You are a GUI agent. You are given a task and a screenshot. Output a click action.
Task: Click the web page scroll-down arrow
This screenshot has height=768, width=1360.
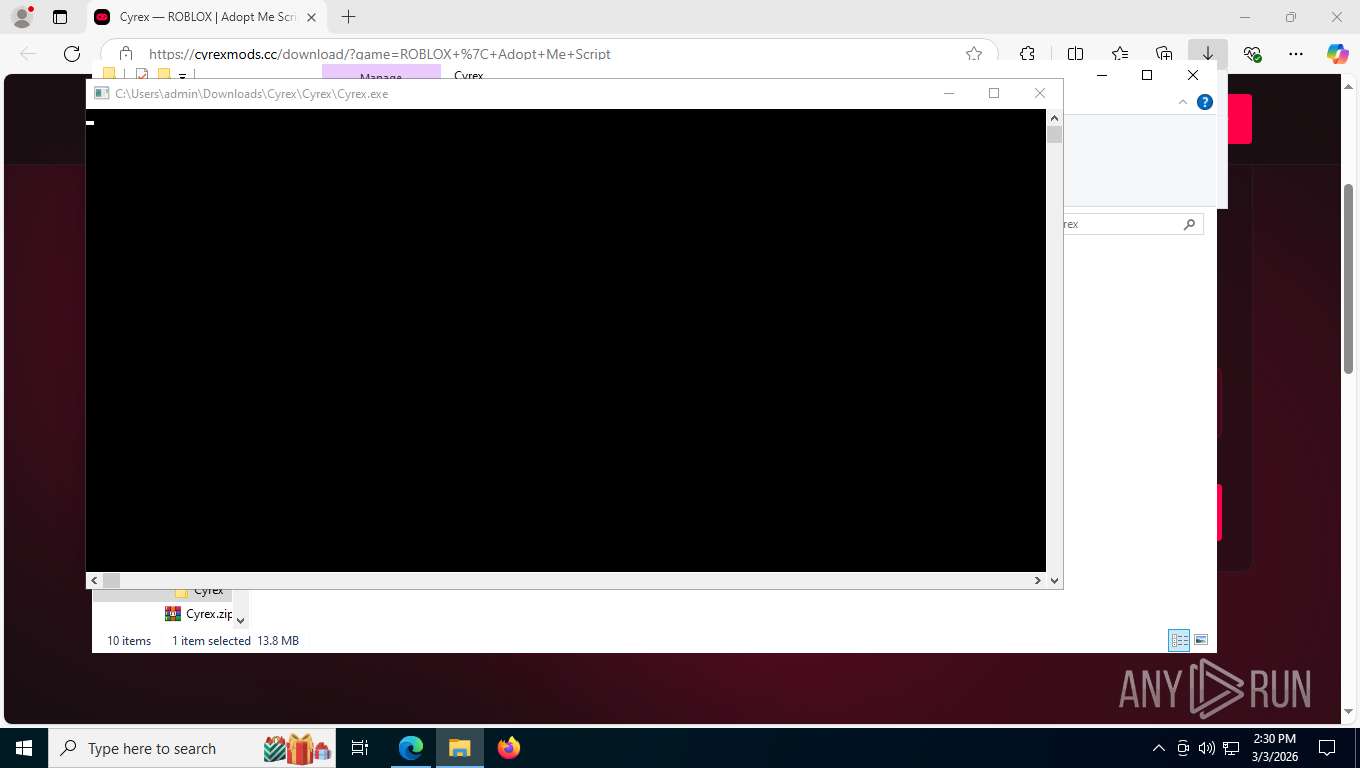tap(1348, 712)
